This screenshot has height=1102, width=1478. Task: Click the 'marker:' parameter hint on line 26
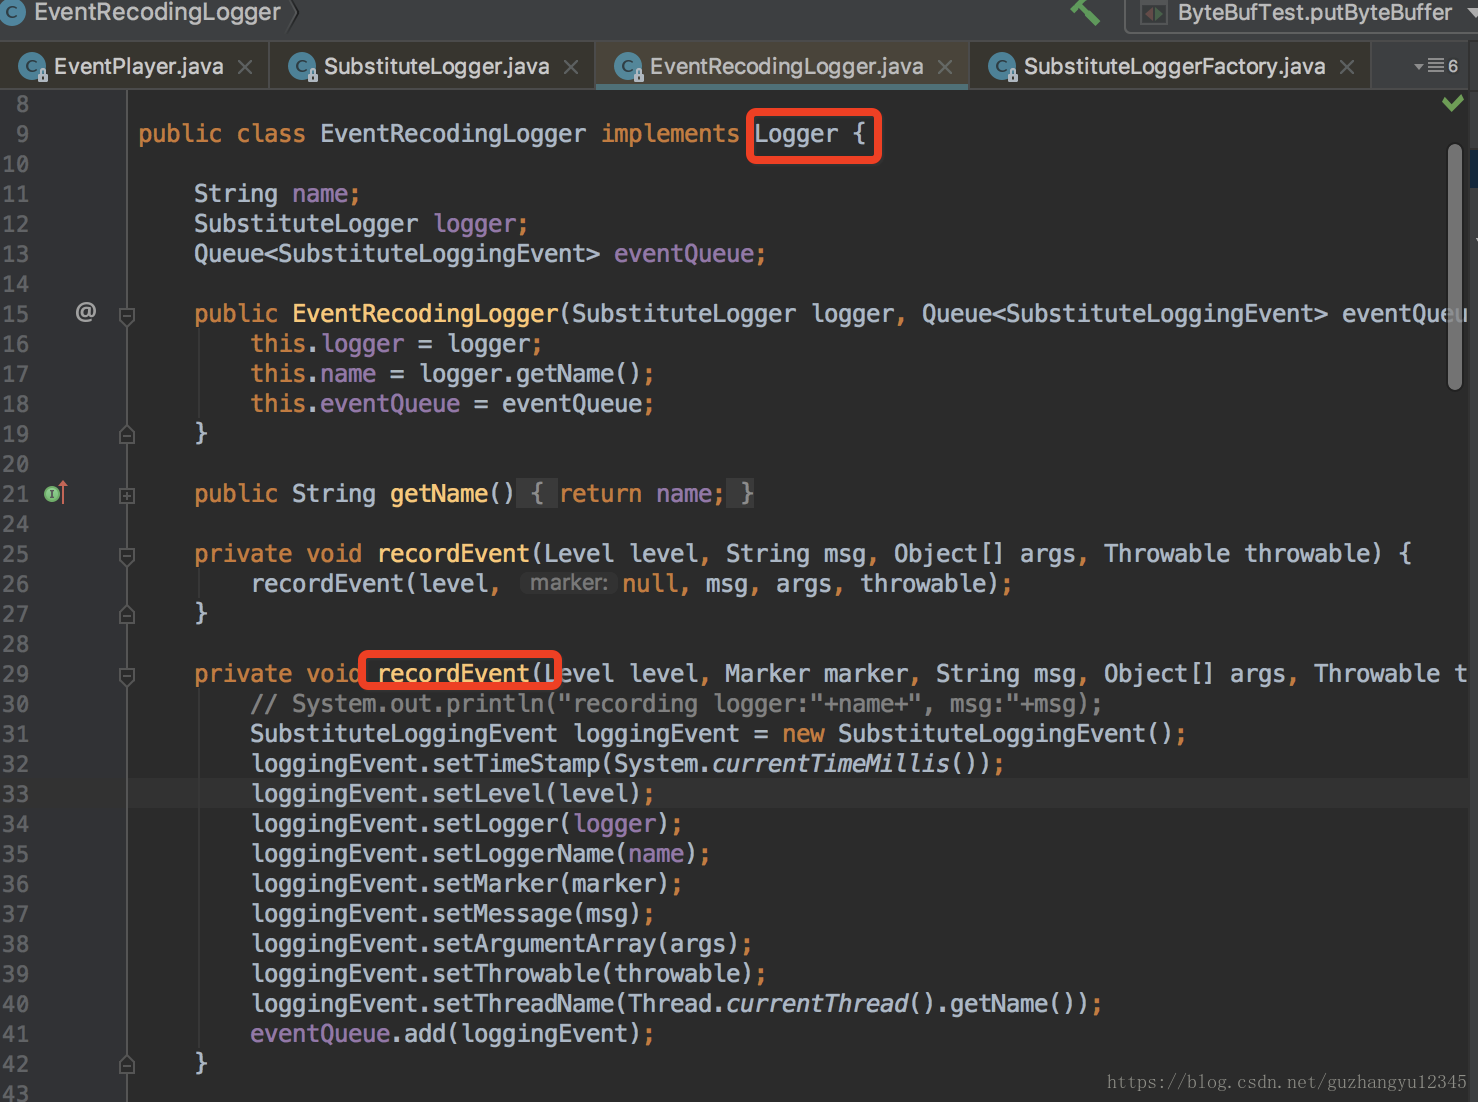(568, 583)
